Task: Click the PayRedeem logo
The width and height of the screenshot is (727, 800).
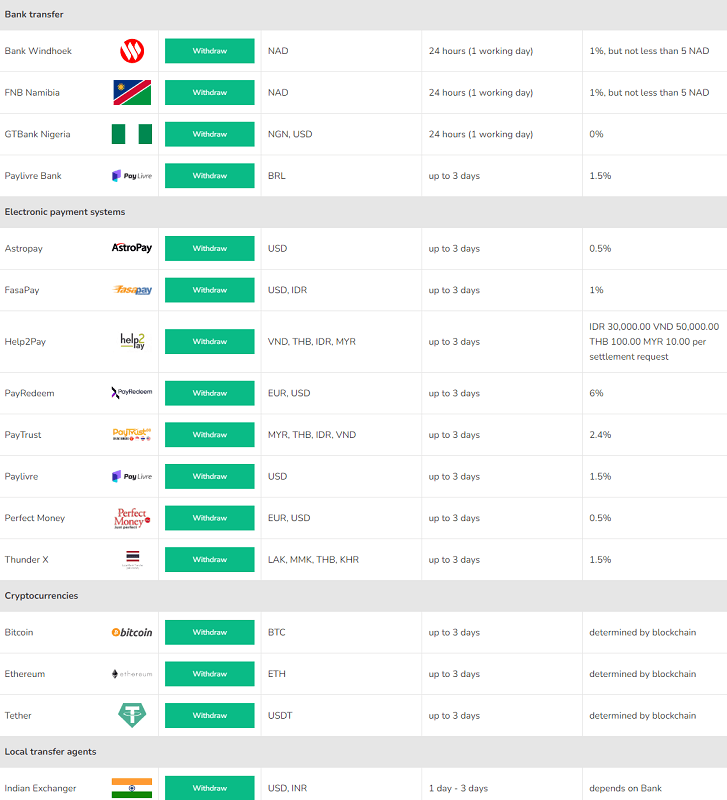Action: pyautogui.click(x=132, y=392)
